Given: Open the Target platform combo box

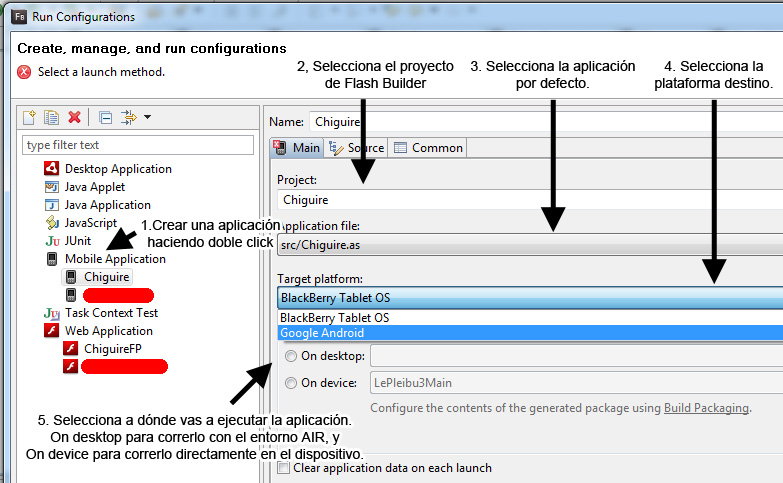Looking at the screenshot, I should 530,298.
